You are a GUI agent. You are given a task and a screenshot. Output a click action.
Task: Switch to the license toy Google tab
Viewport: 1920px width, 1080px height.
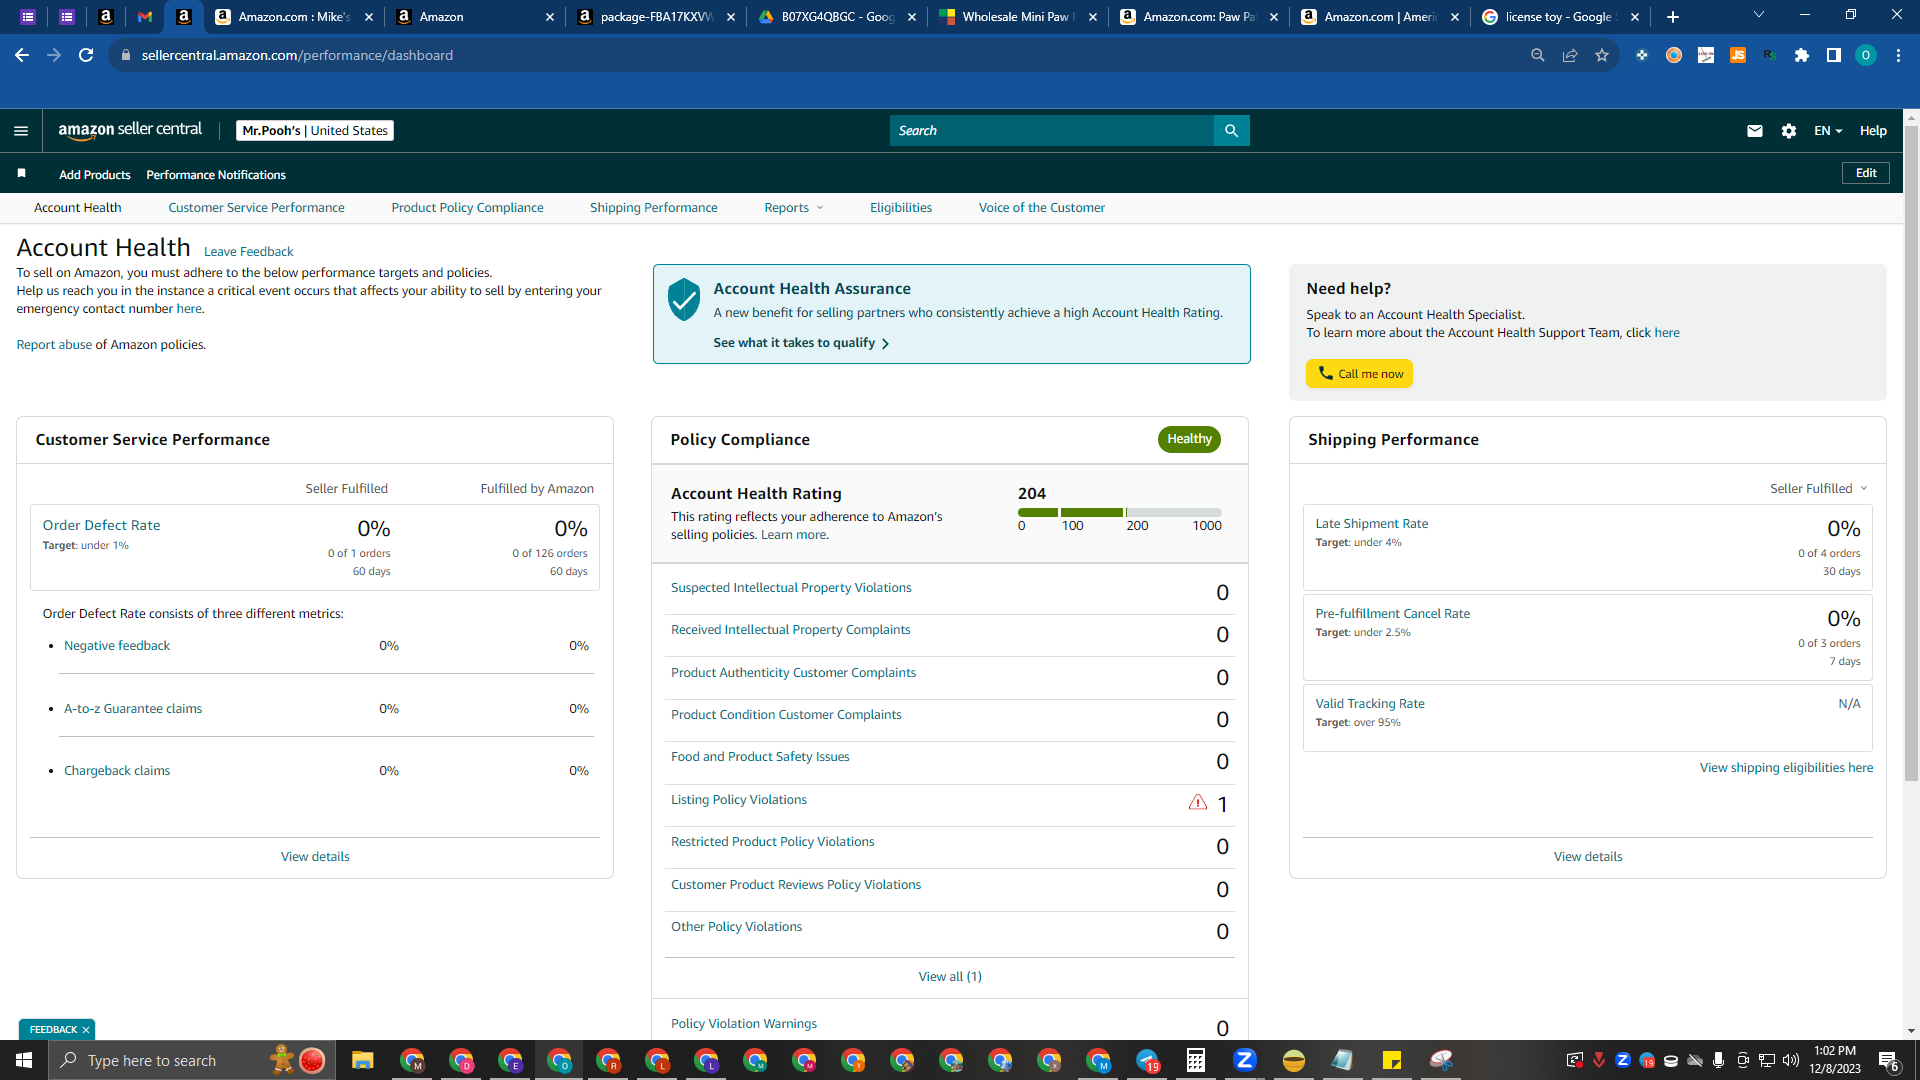[x=1558, y=17]
